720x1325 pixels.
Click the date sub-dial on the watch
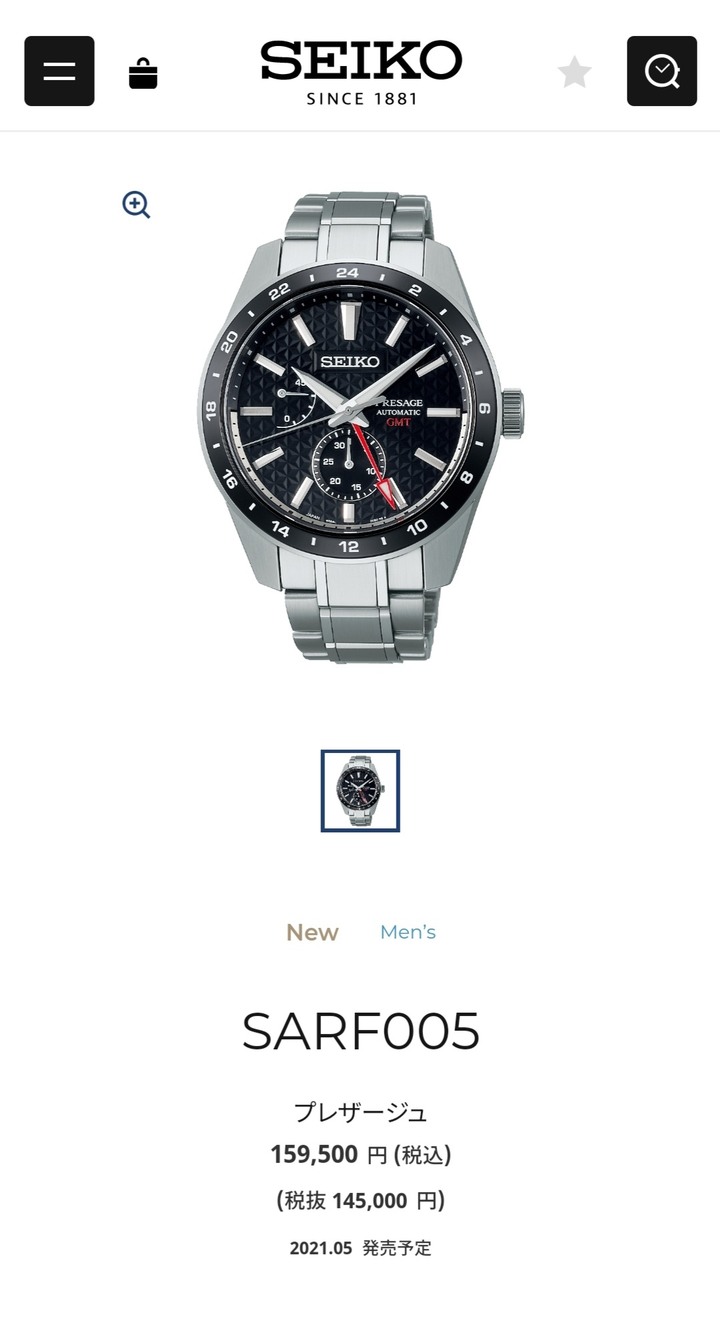(348, 463)
